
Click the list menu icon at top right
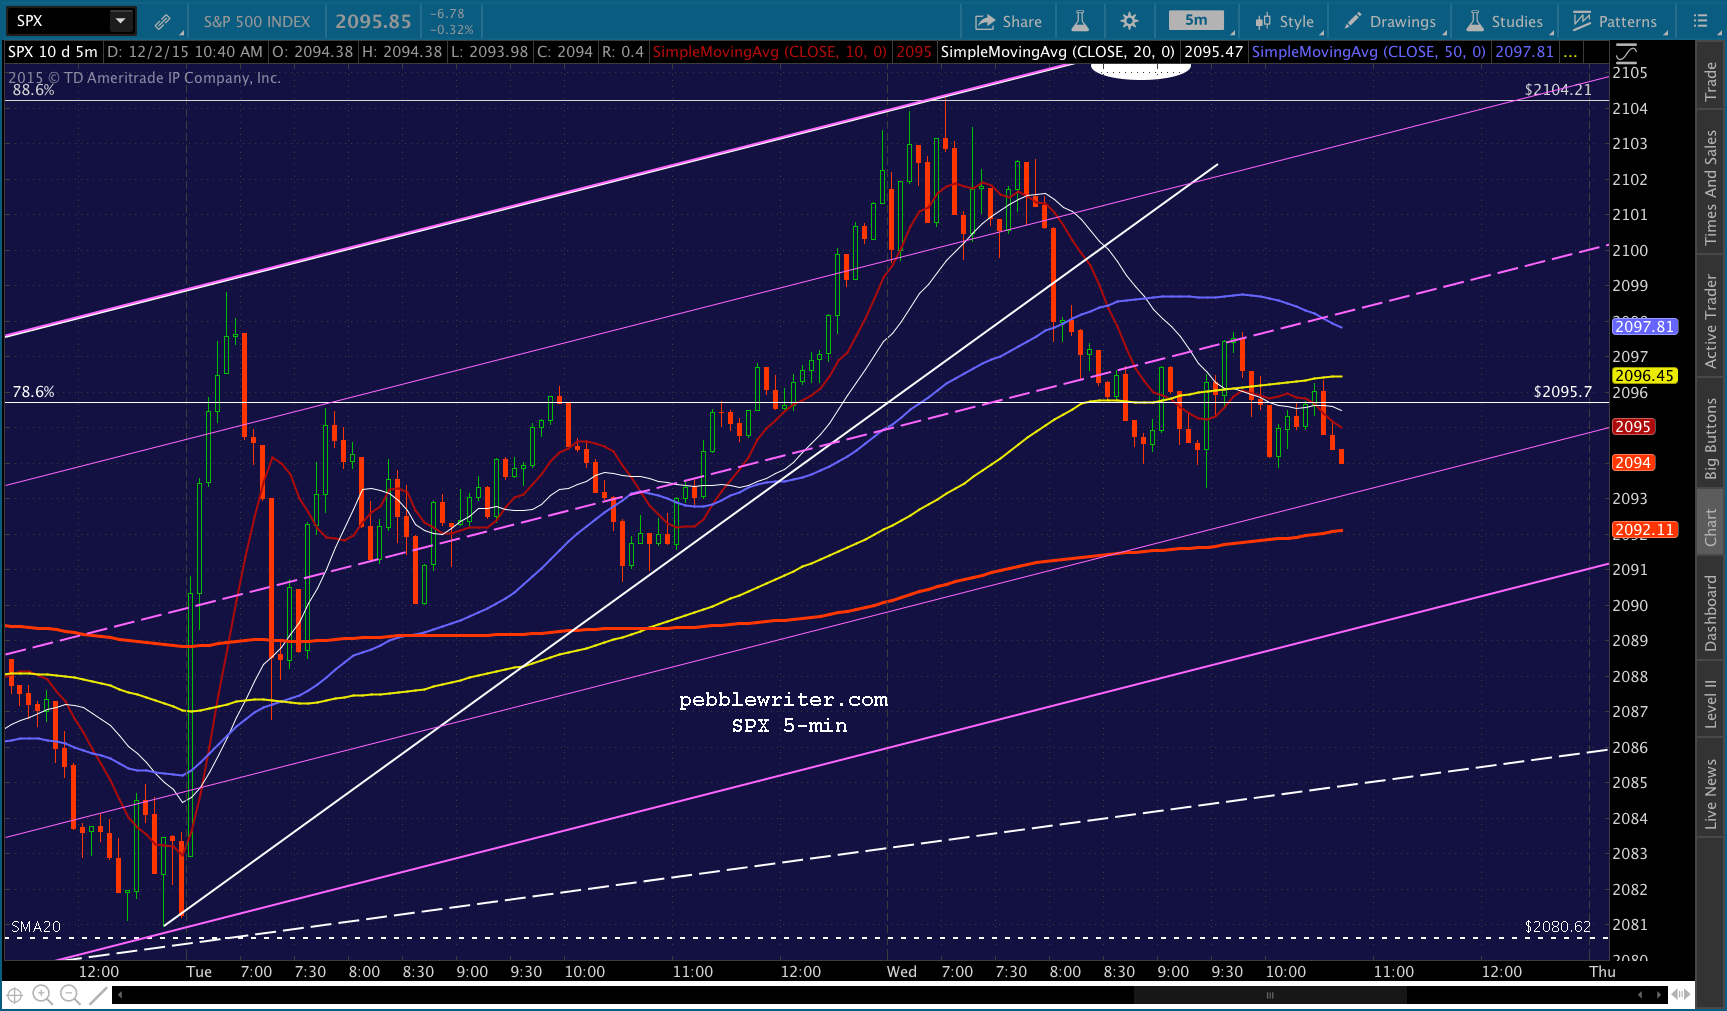(x=1700, y=21)
